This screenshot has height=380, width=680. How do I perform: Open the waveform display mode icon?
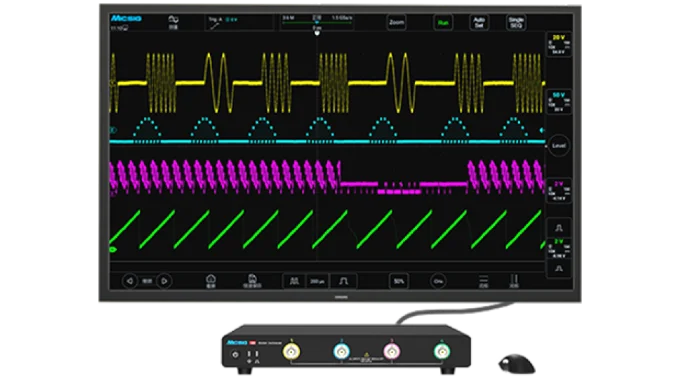pos(173,22)
